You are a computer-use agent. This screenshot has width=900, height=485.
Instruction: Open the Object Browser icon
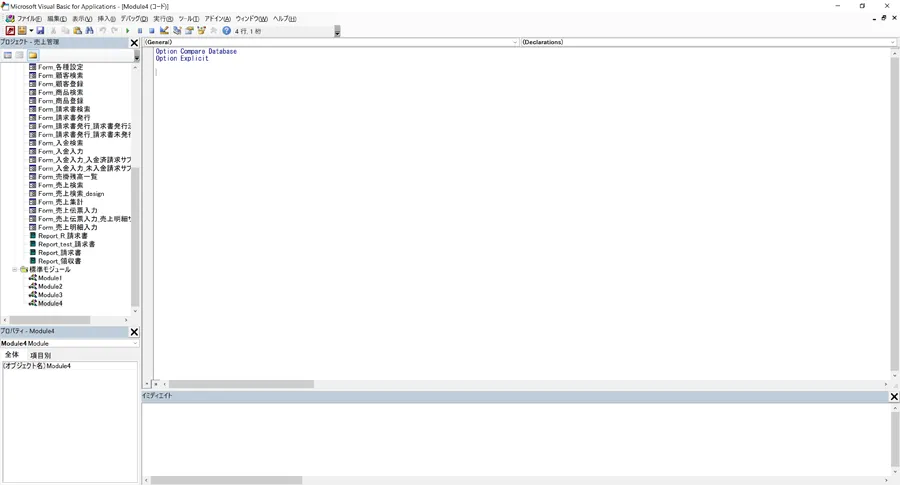(200, 31)
